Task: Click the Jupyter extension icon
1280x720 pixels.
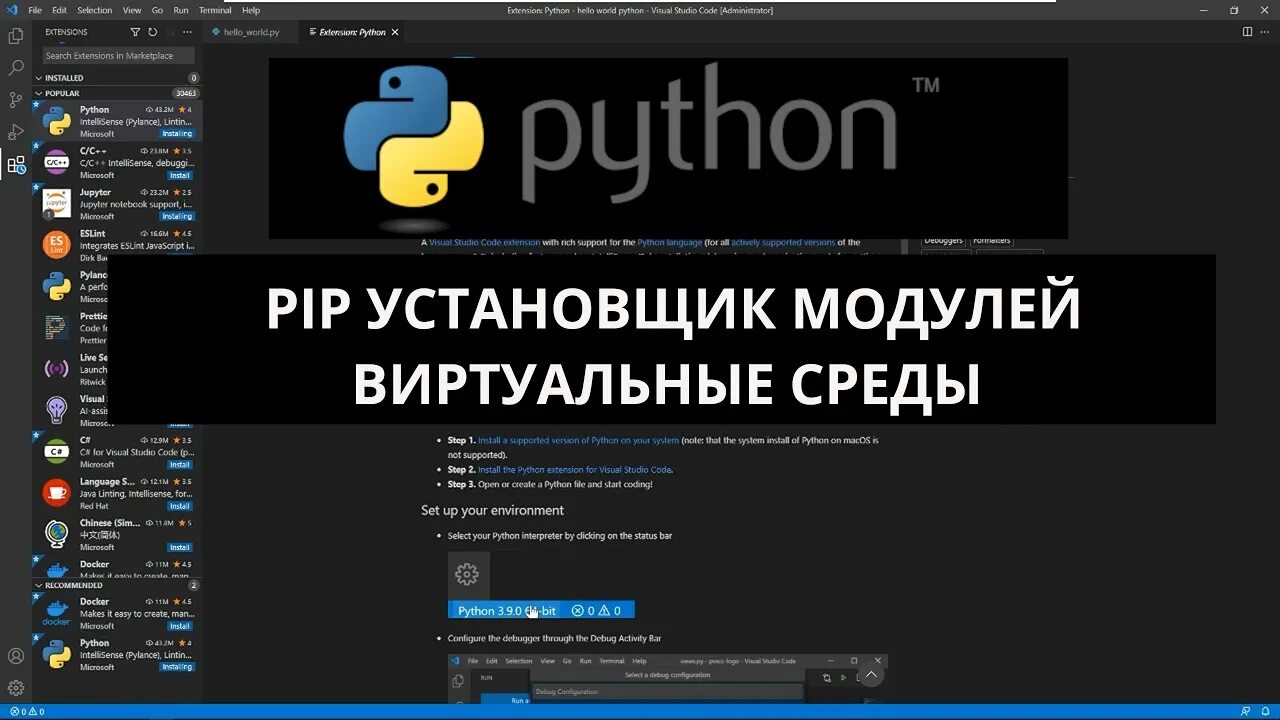Action: click(57, 203)
